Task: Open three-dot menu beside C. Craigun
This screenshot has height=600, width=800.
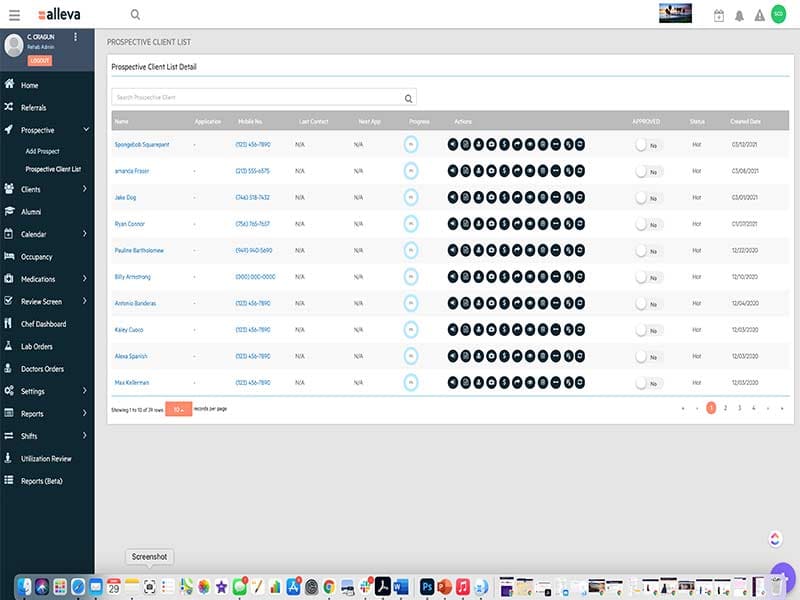Action: [x=75, y=37]
